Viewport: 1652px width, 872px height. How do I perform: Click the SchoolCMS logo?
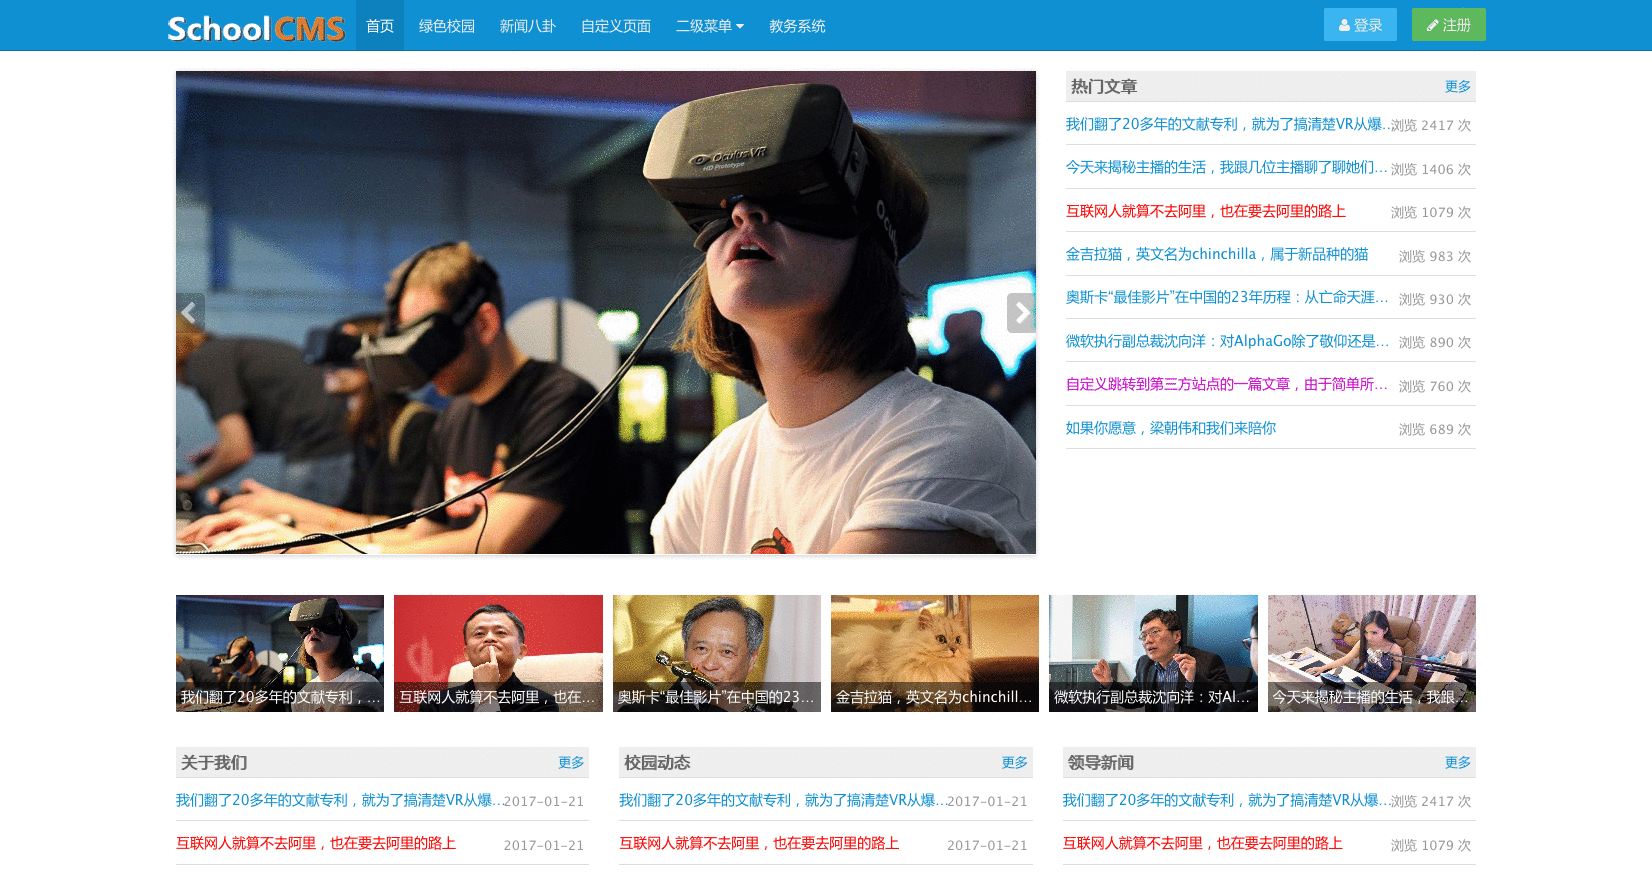pos(256,28)
